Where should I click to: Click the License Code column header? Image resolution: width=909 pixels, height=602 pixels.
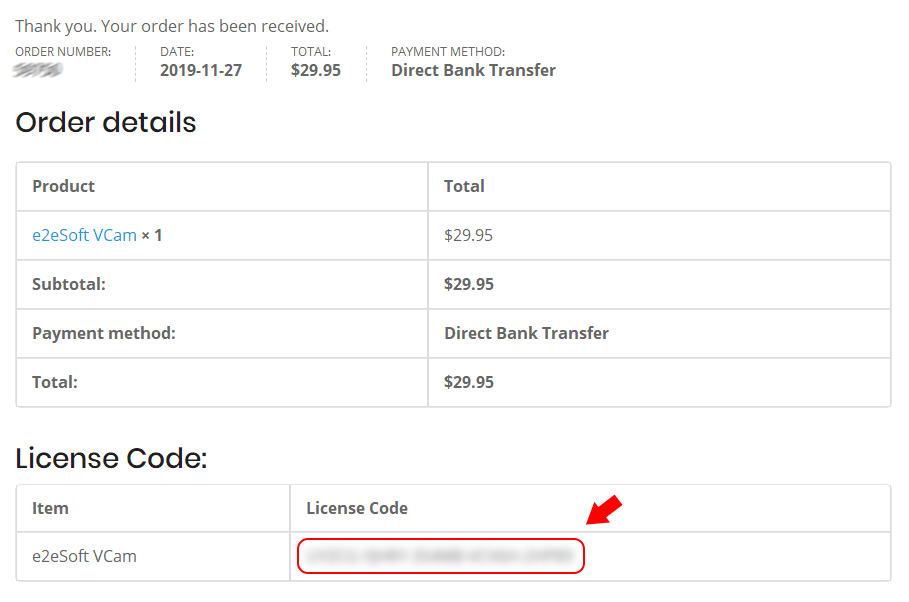coord(357,508)
